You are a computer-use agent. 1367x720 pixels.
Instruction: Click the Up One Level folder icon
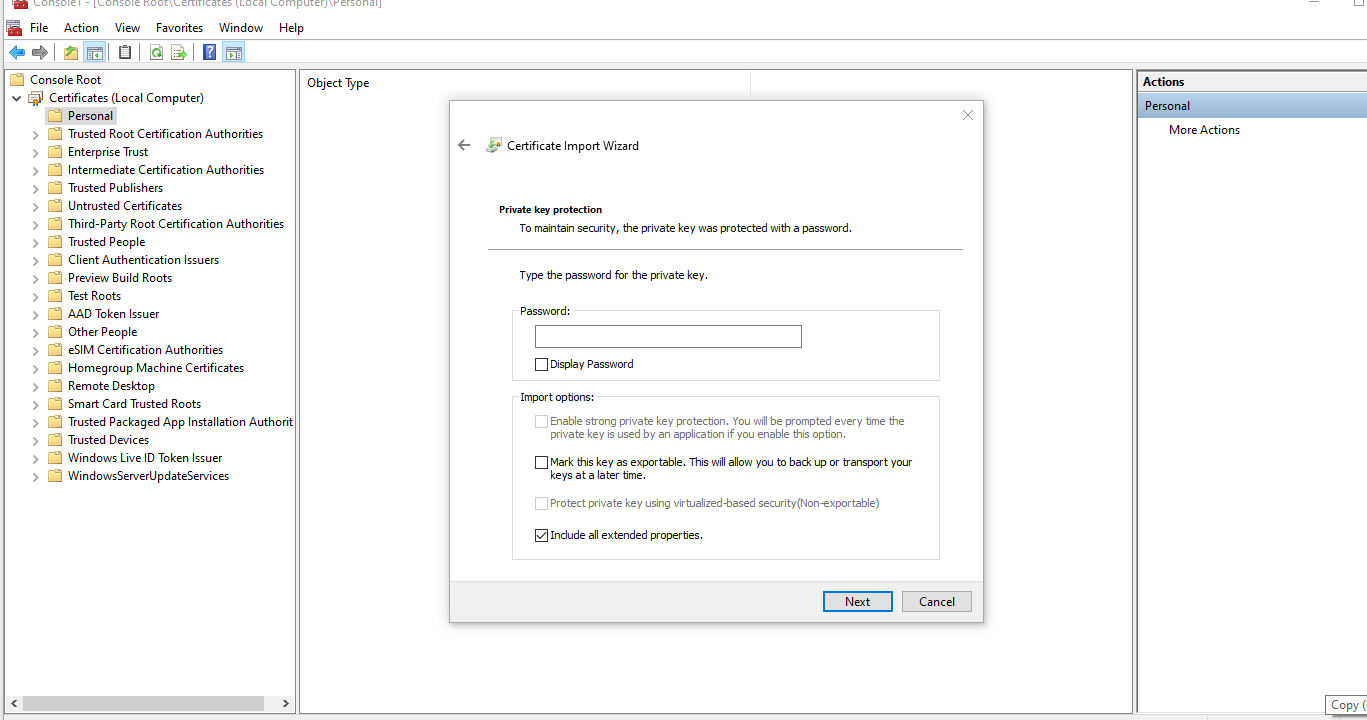[71, 52]
